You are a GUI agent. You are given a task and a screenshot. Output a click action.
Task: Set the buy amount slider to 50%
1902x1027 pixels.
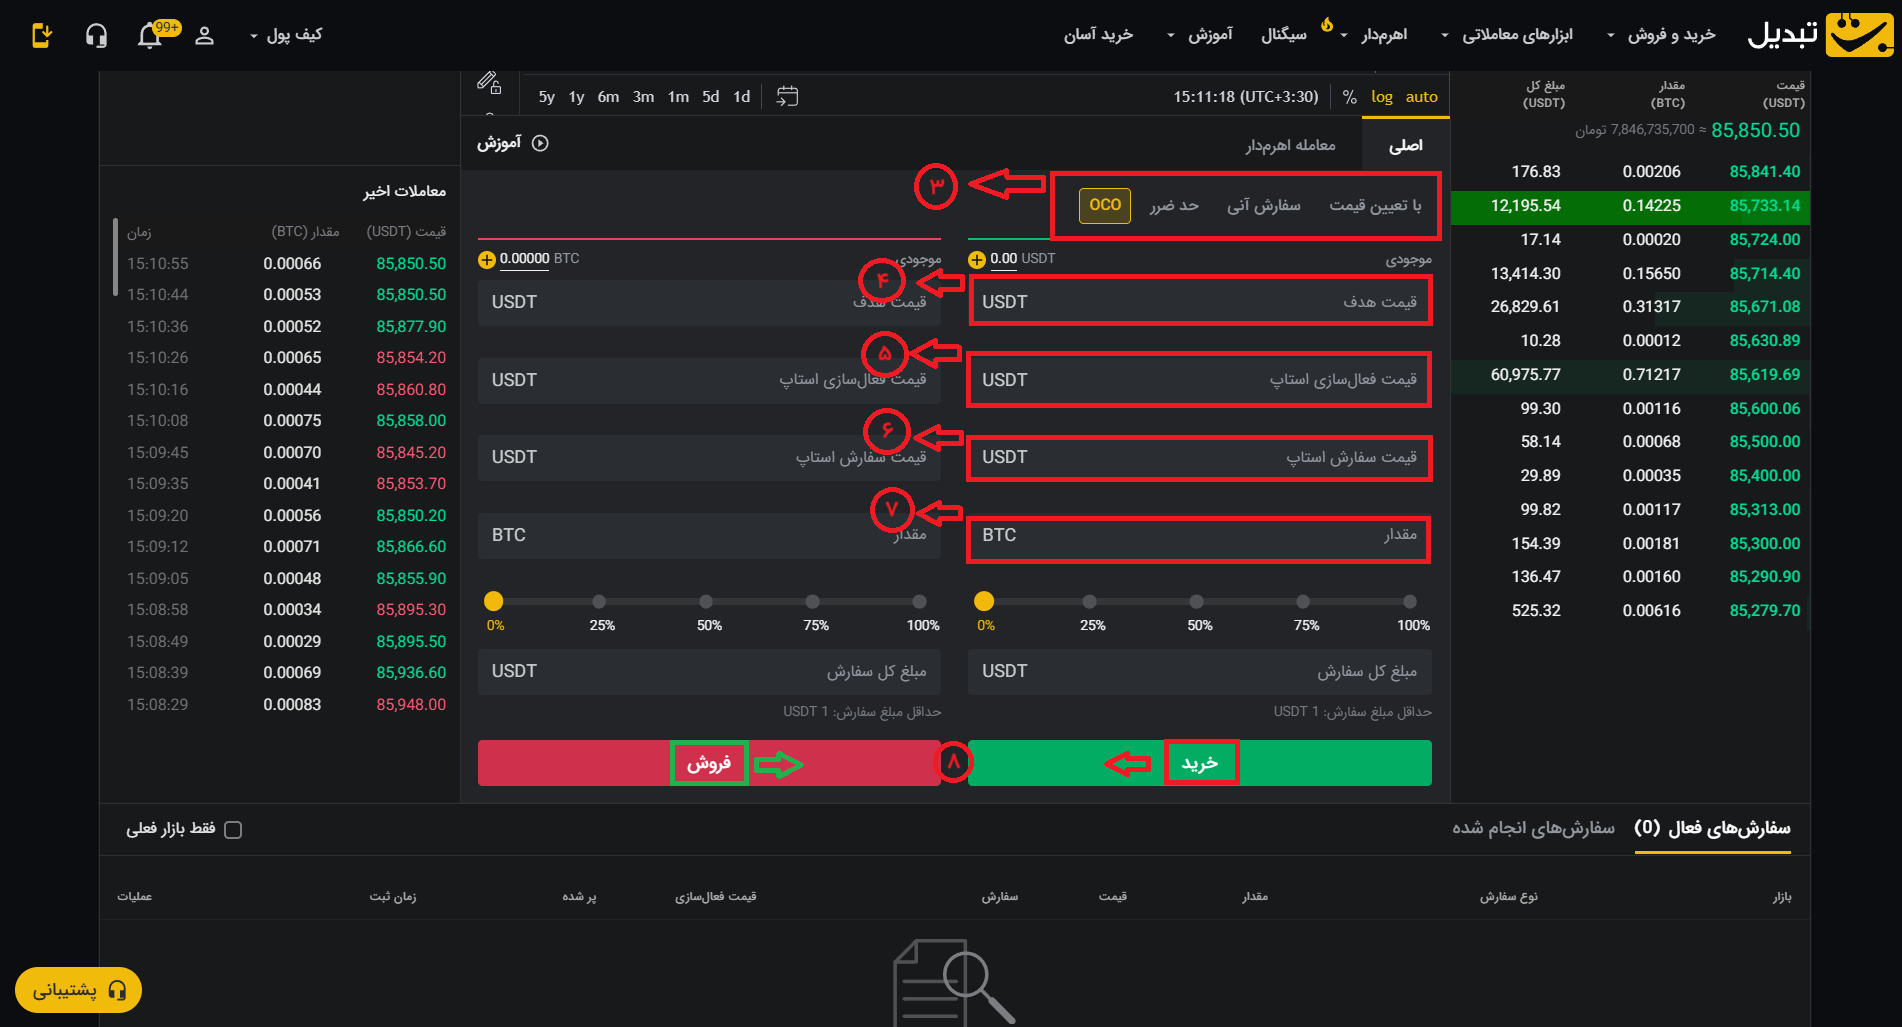pos(1196,602)
